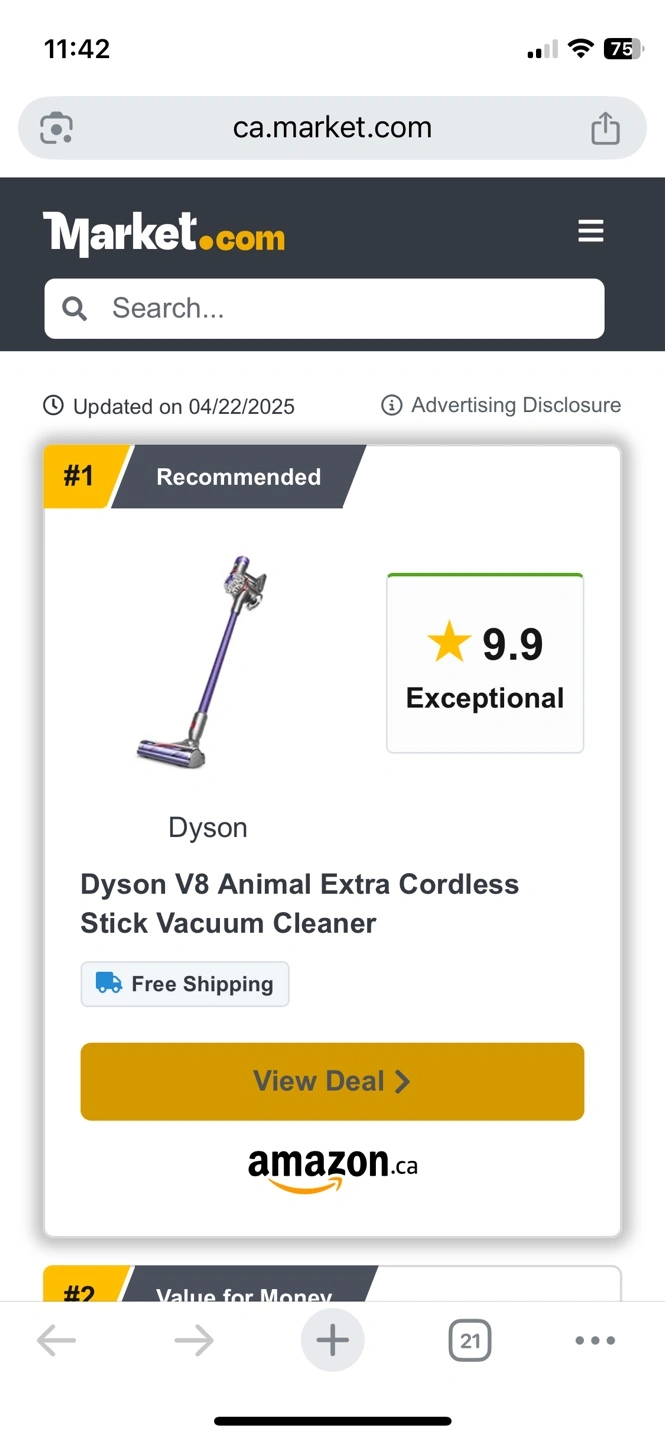Open a new tab with plus button
665x1440 pixels.
[332, 1340]
